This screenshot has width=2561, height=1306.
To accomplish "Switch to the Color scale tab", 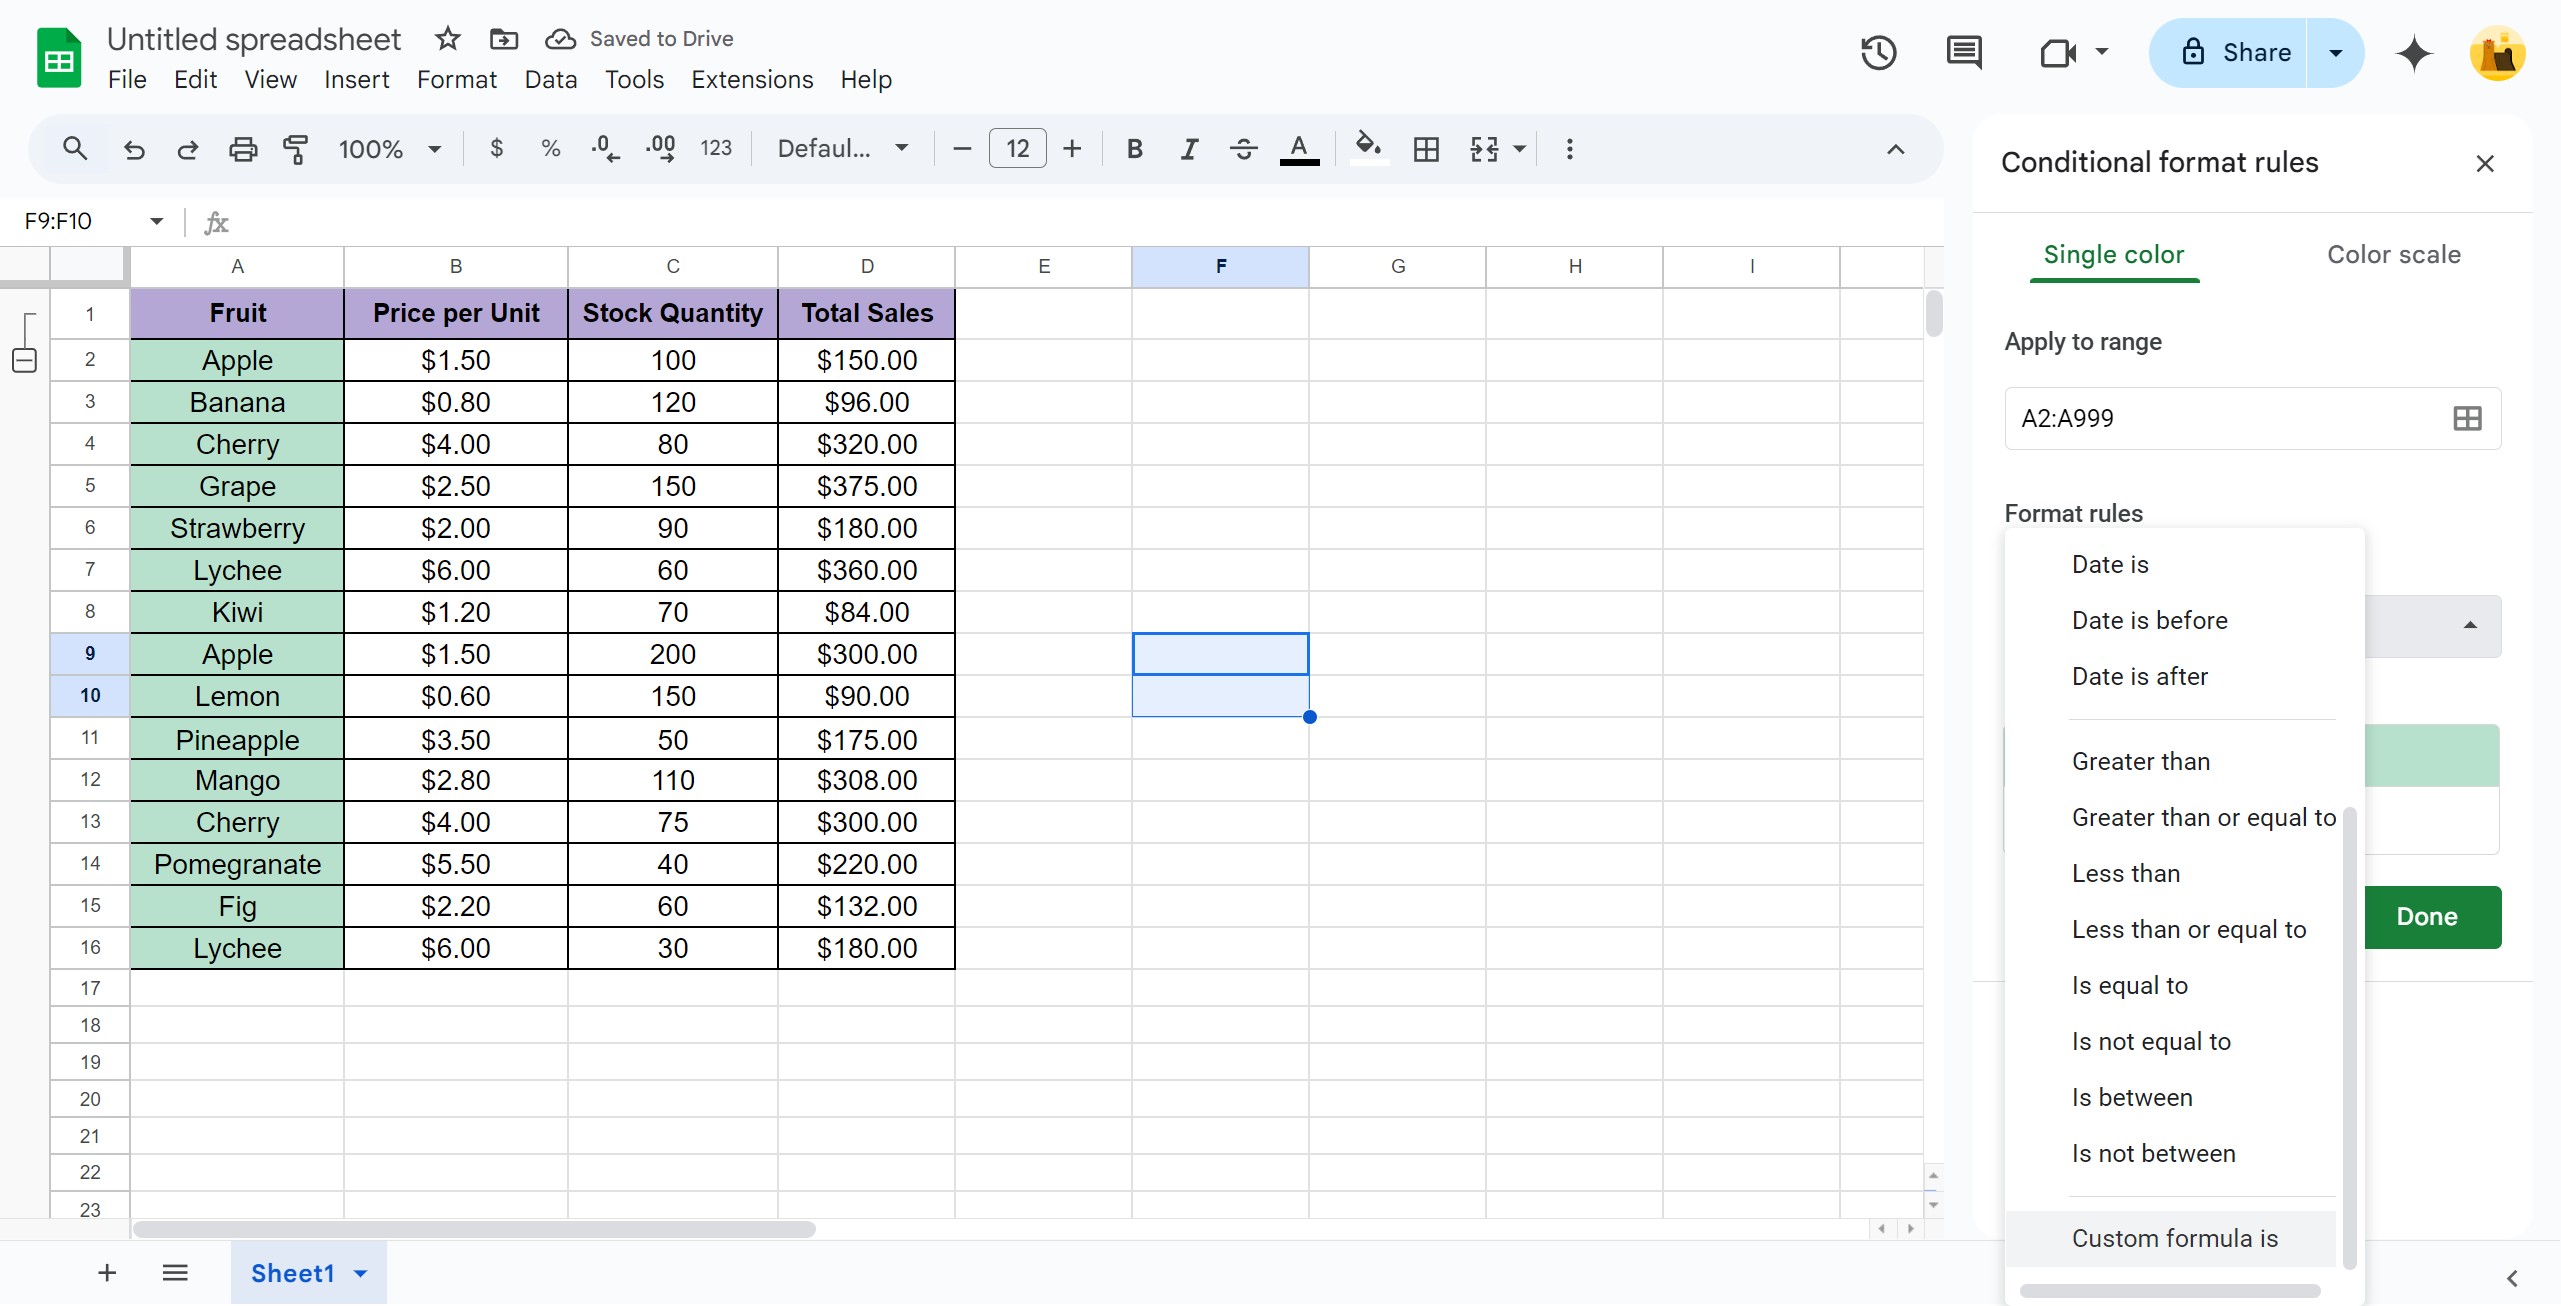I will pos(2394,254).
